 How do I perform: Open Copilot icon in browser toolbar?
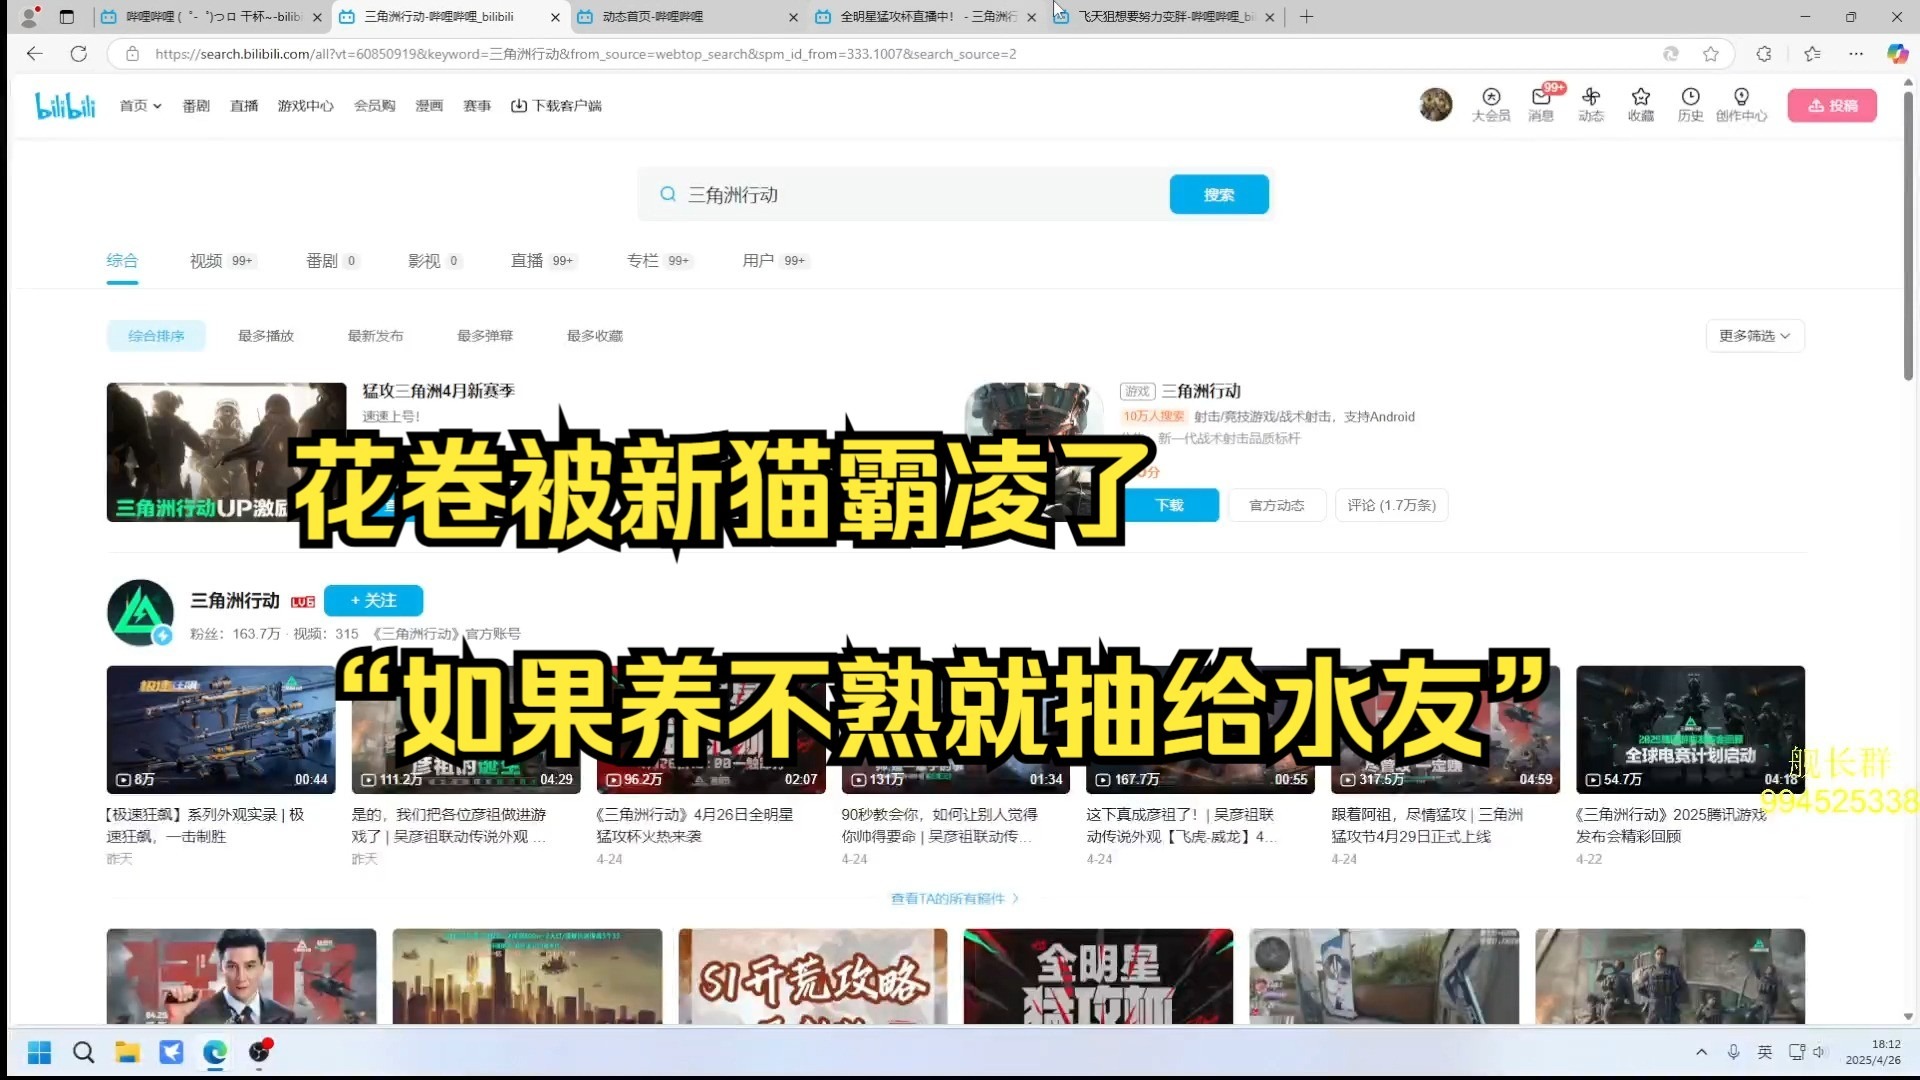pos(1897,54)
